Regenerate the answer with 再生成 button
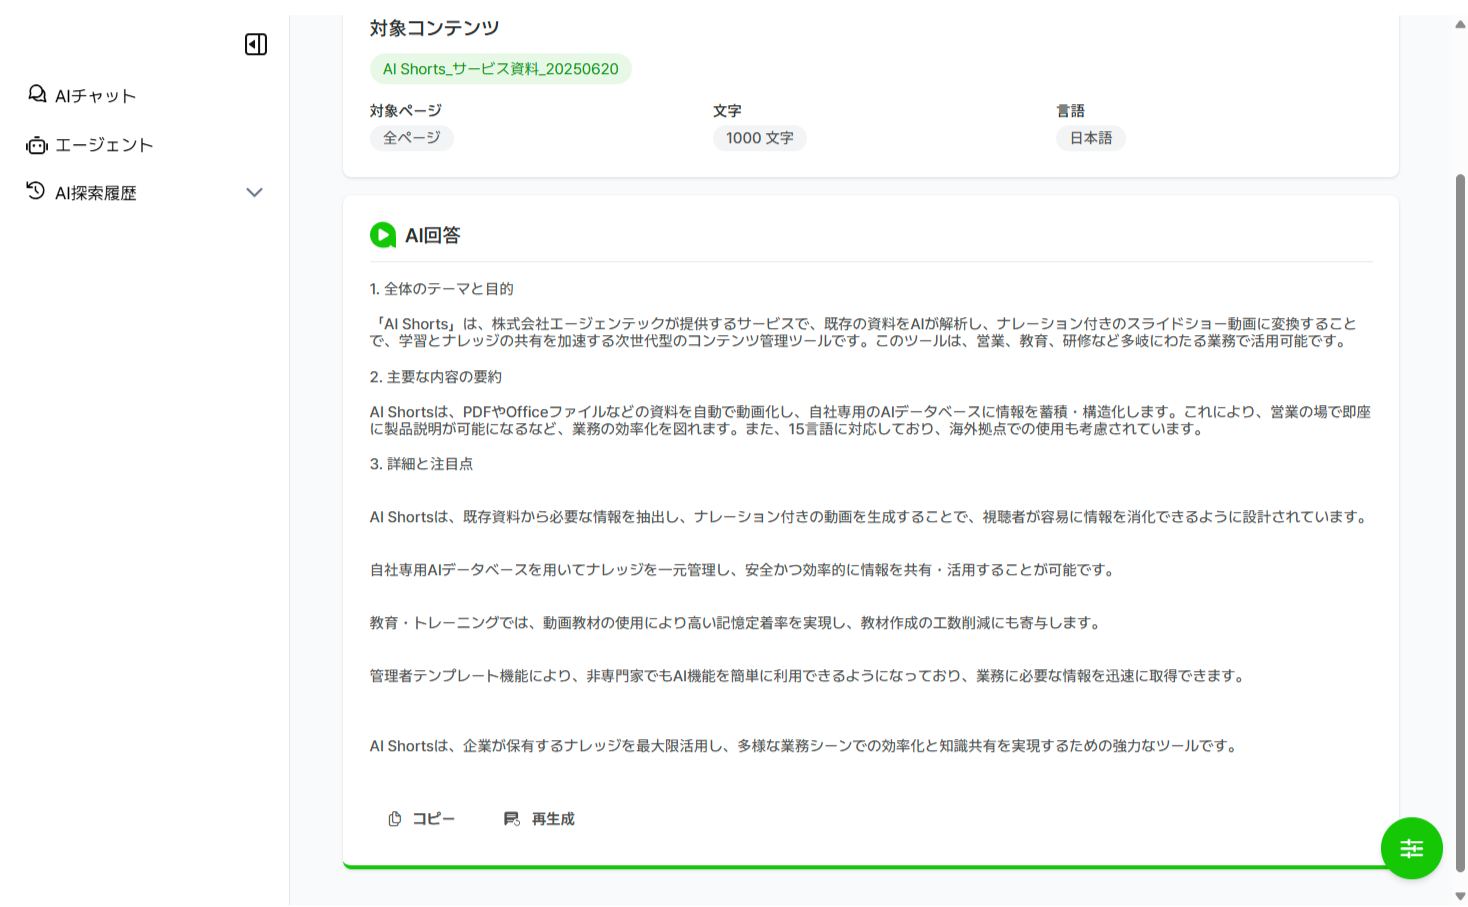The height and width of the screenshot is (907, 1468). pos(539,819)
